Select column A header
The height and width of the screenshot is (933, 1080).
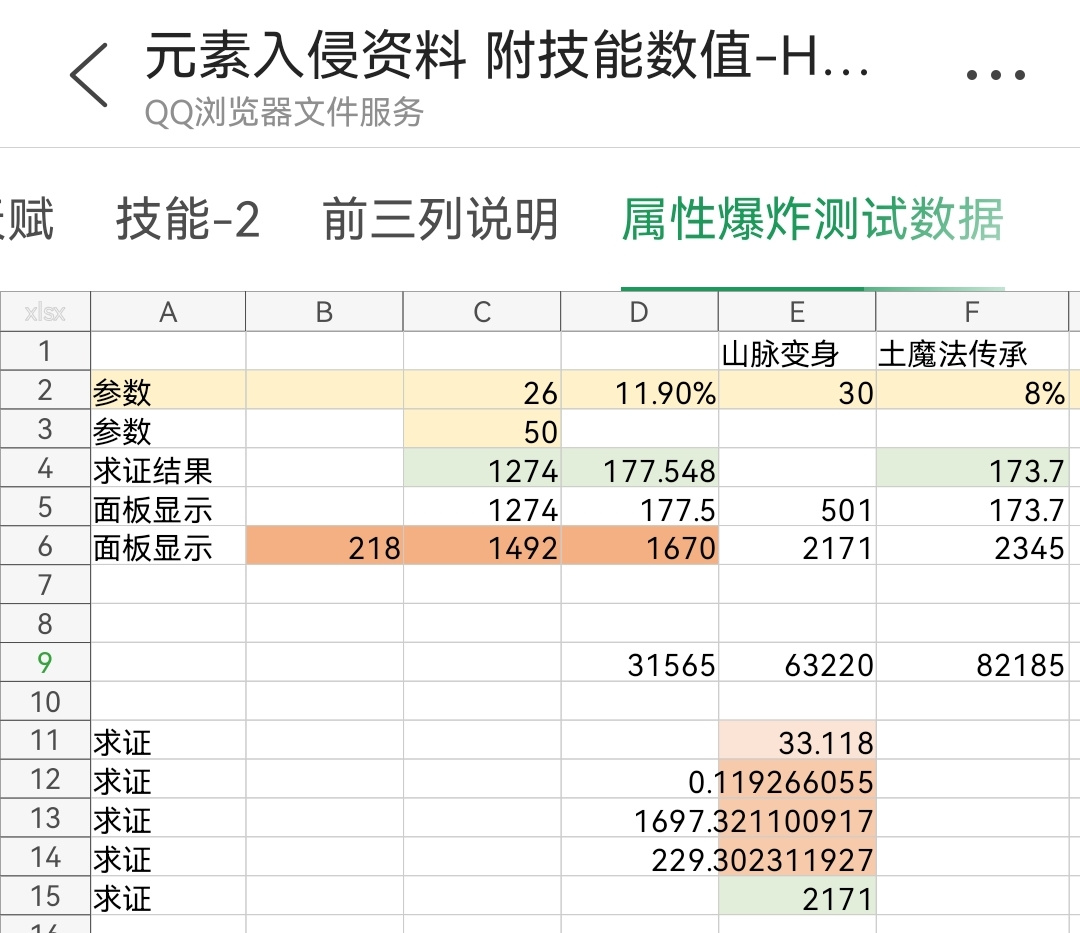[168, 312]
